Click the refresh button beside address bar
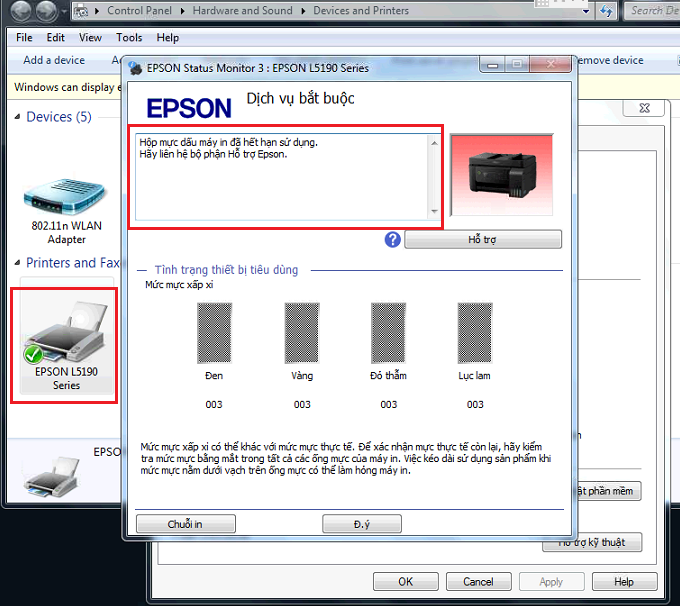 (606, 10)
